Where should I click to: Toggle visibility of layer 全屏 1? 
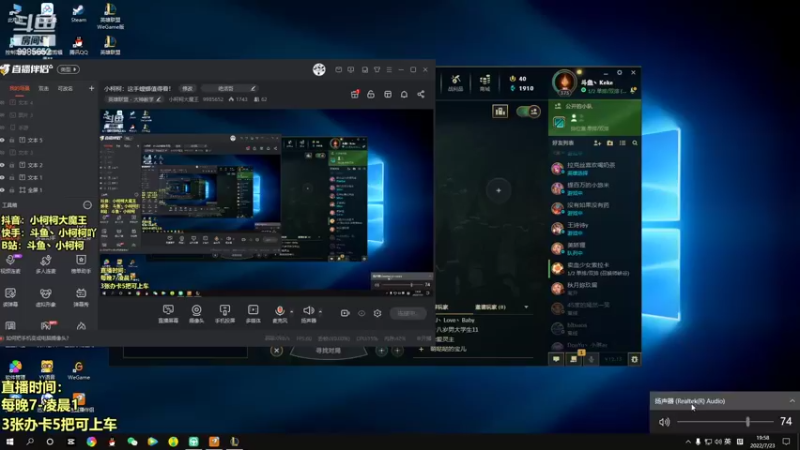point(3,190)
